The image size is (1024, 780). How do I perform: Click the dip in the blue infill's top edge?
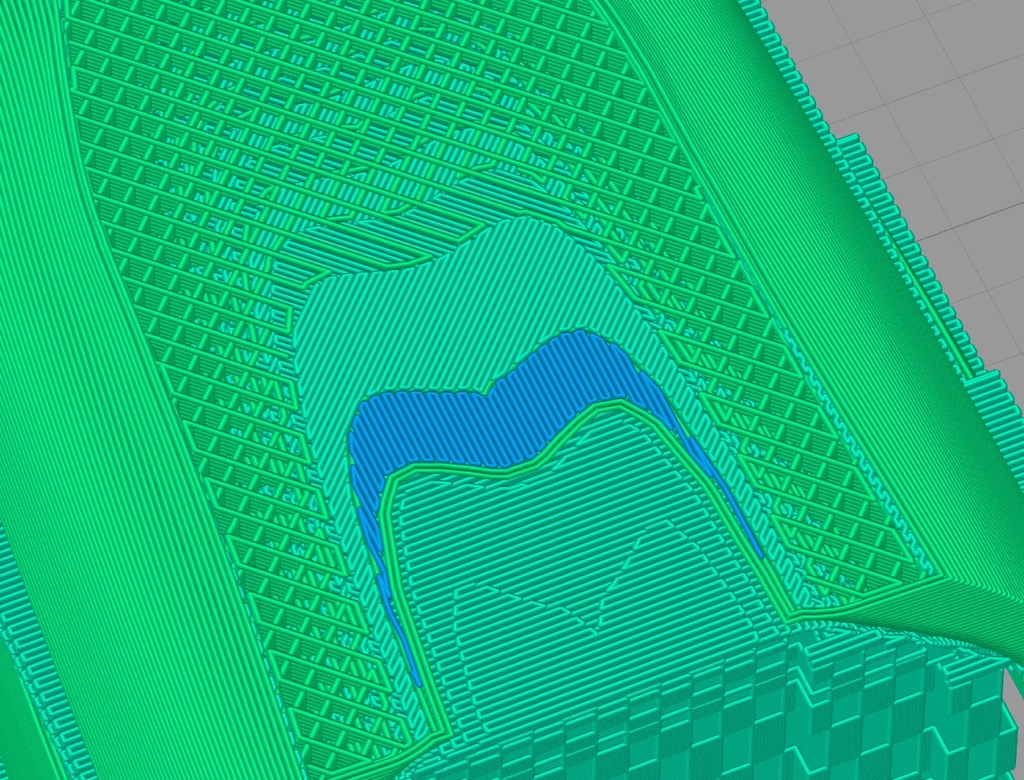pos(493,388)
